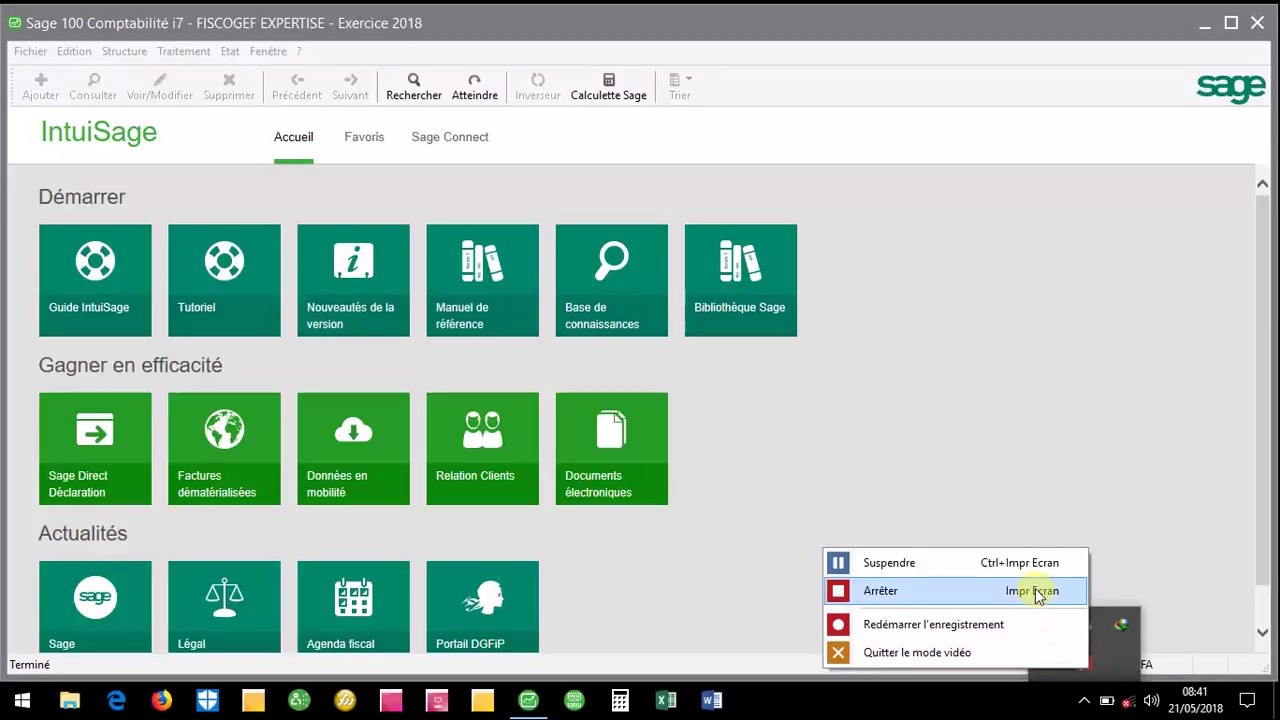Open the Relation Clients tile
The height and width of the screenshot is (720, 1280).
(482, 448)
